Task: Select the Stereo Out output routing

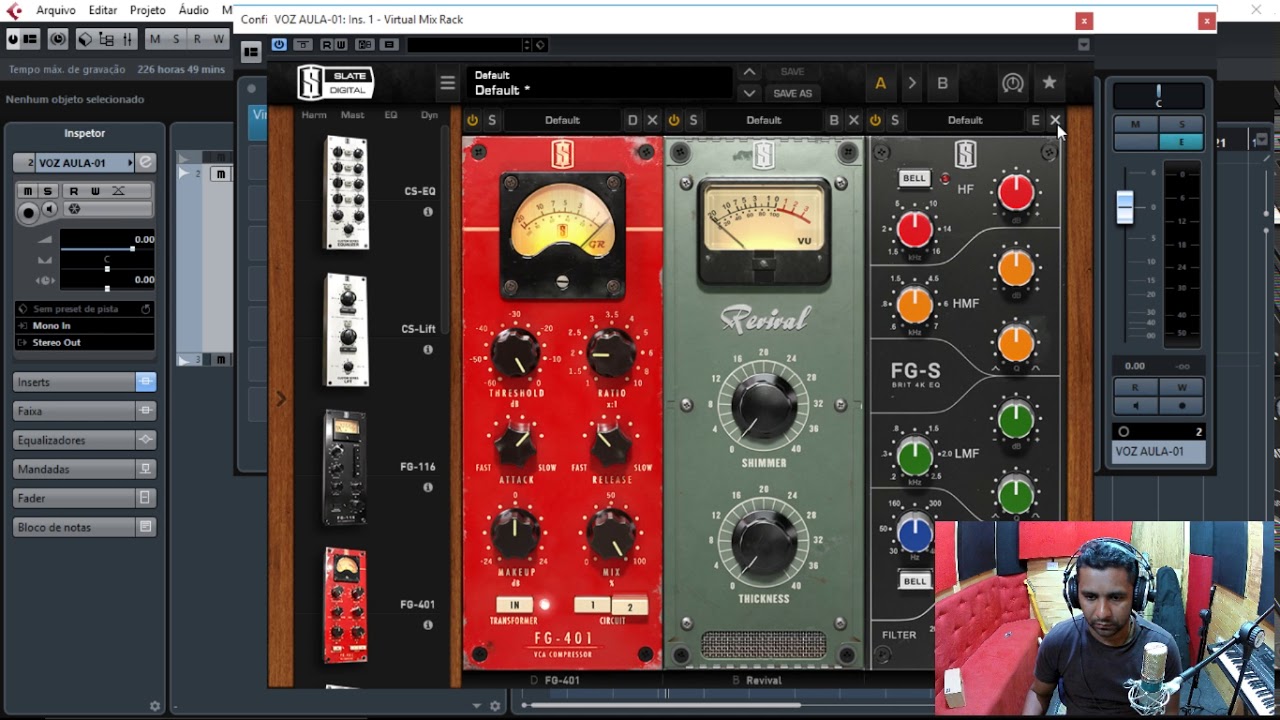Action: 85,343
